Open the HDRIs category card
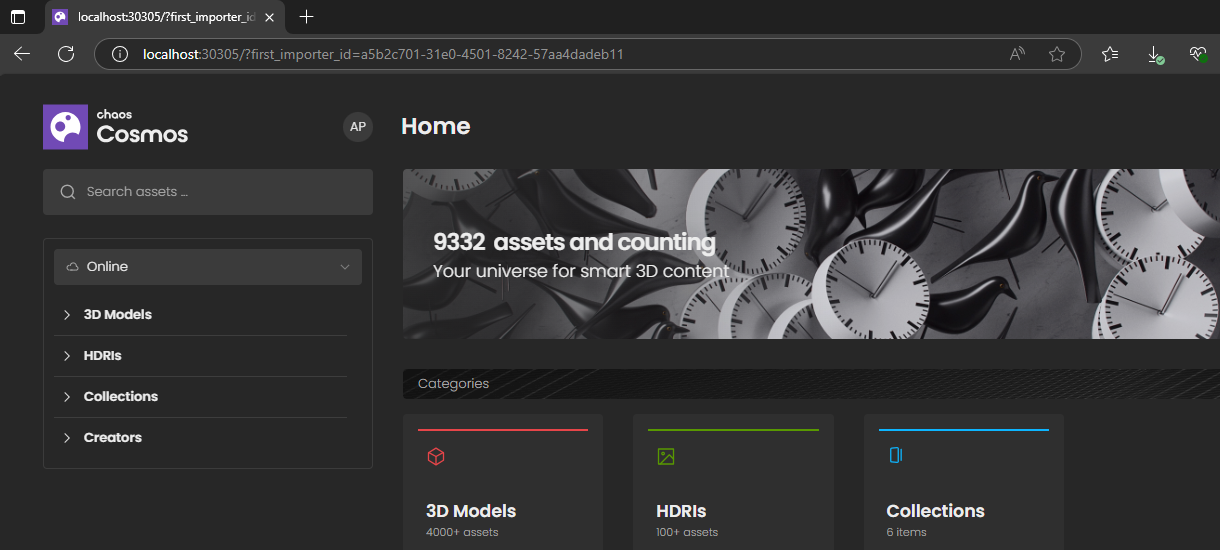 733,482
